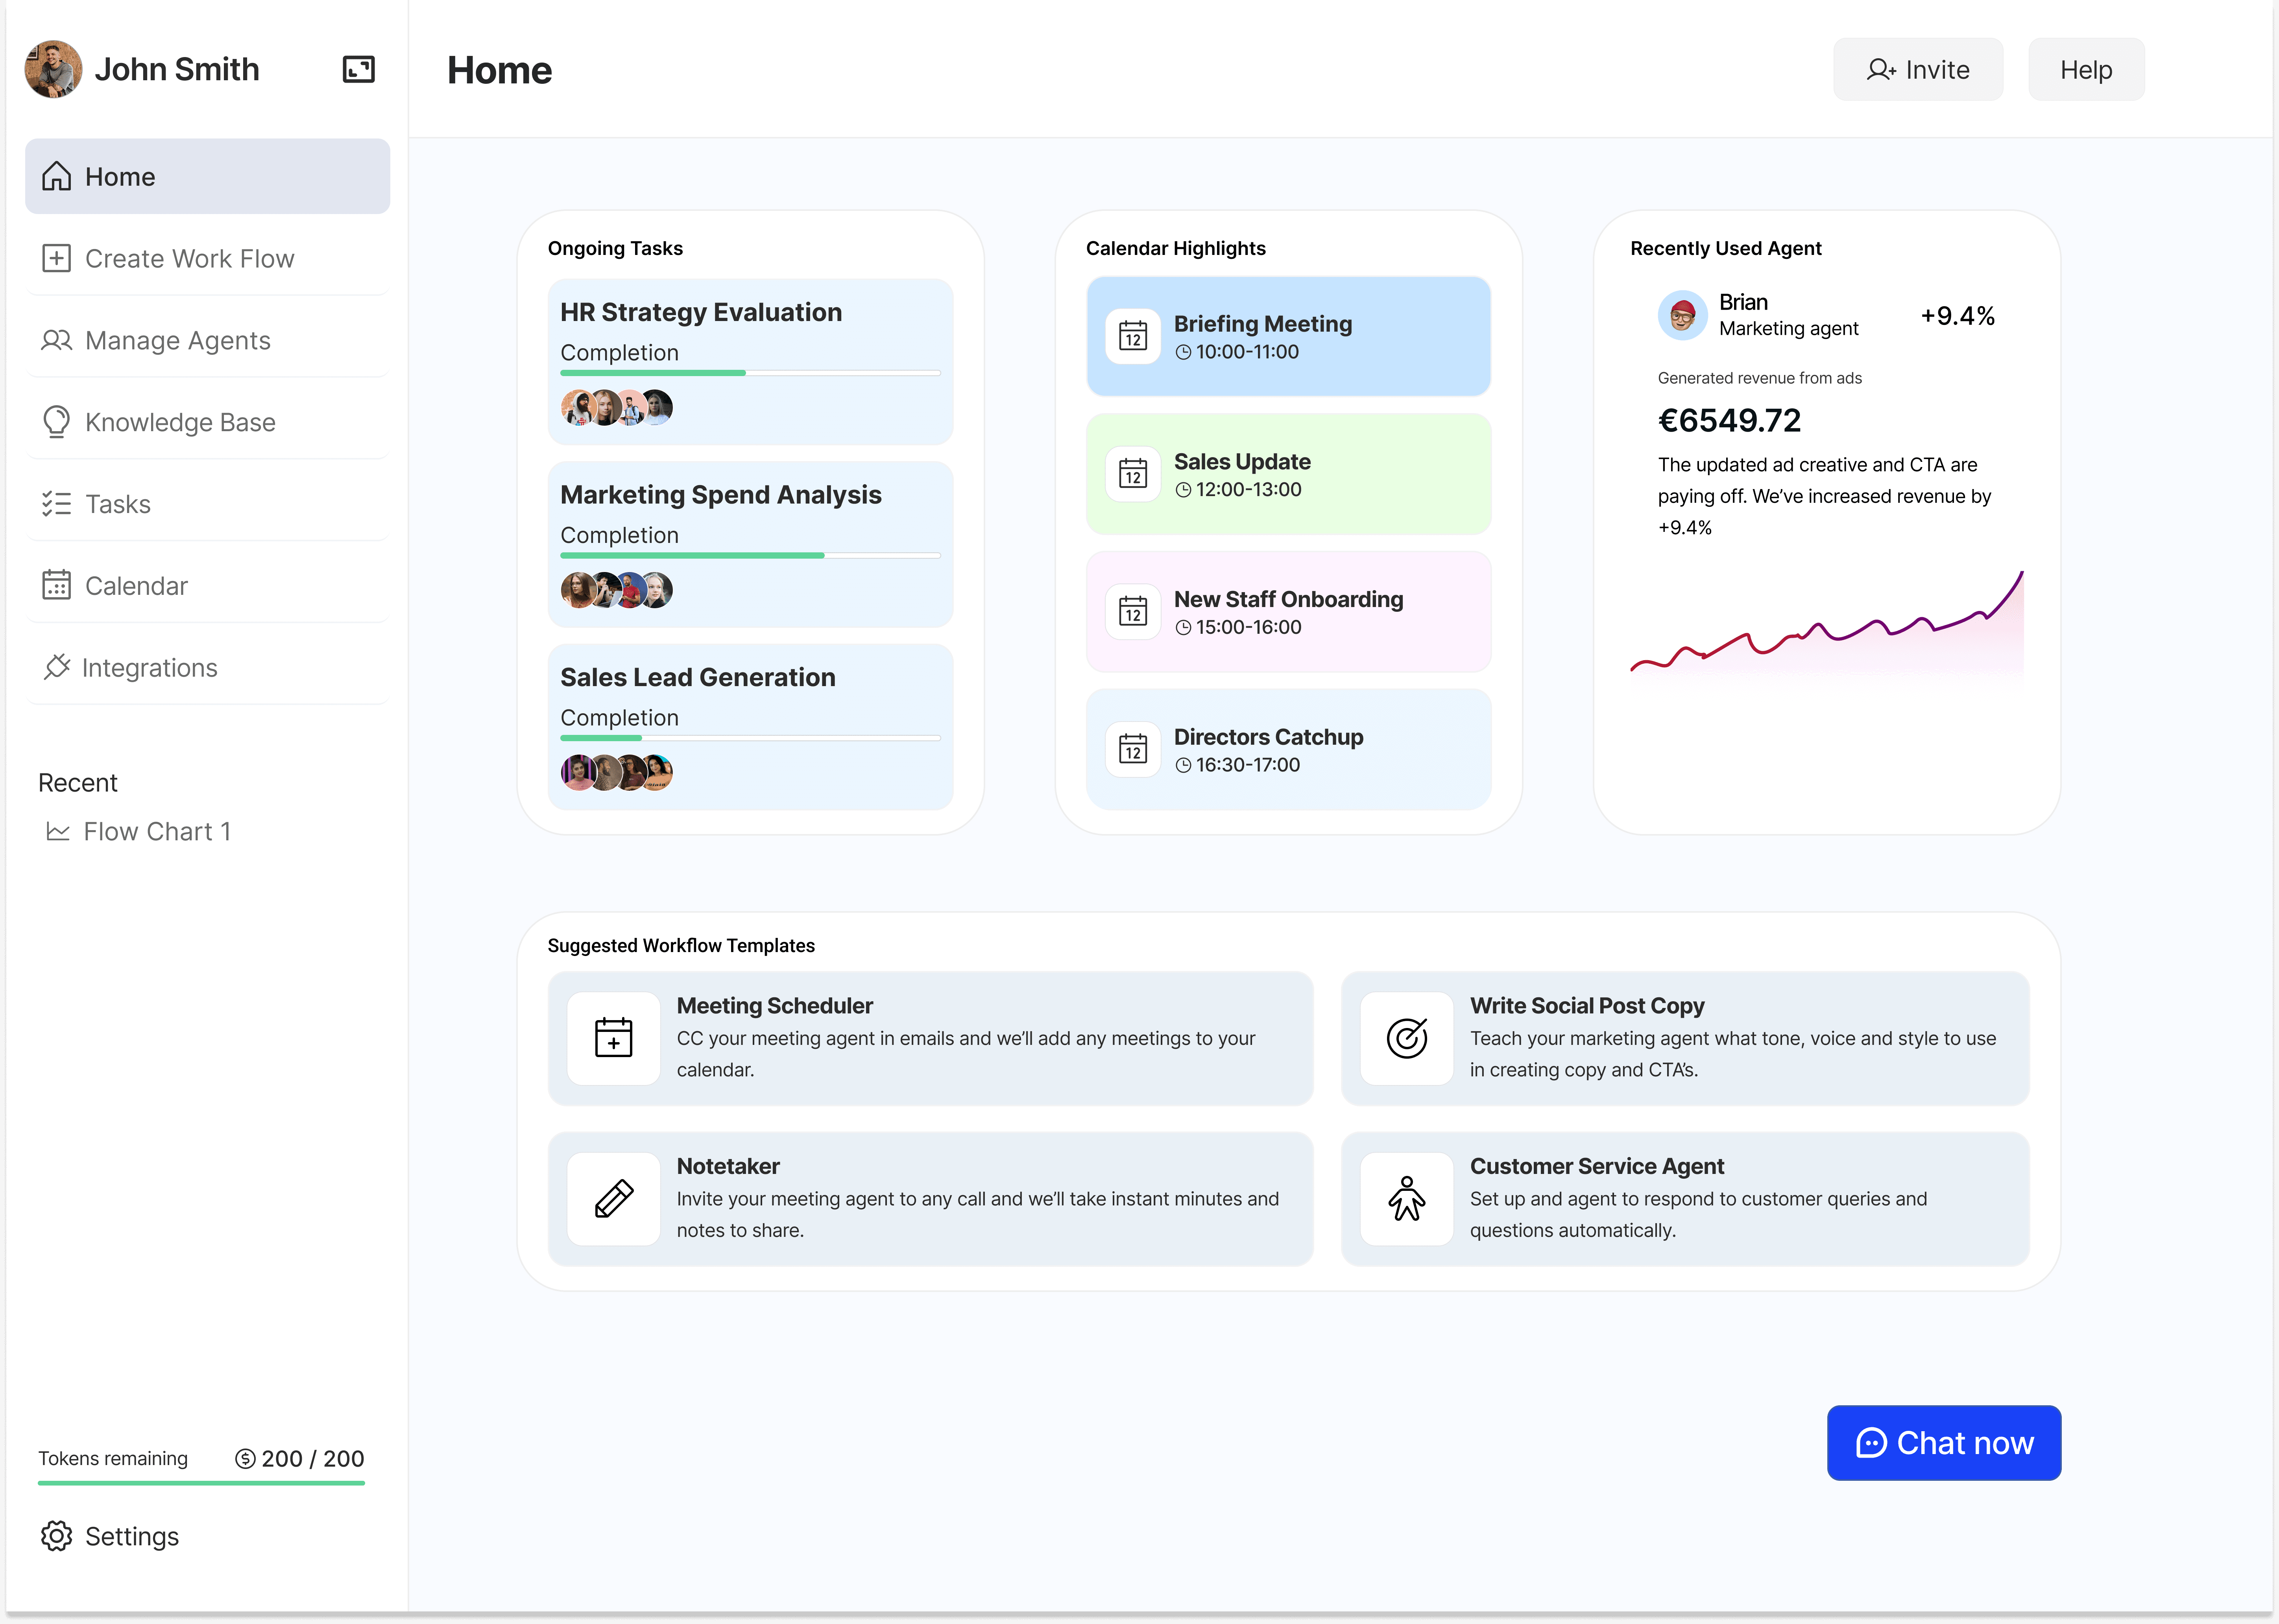Select Home in the sidebar menu
The image size is (2279, 1624).
207,176
